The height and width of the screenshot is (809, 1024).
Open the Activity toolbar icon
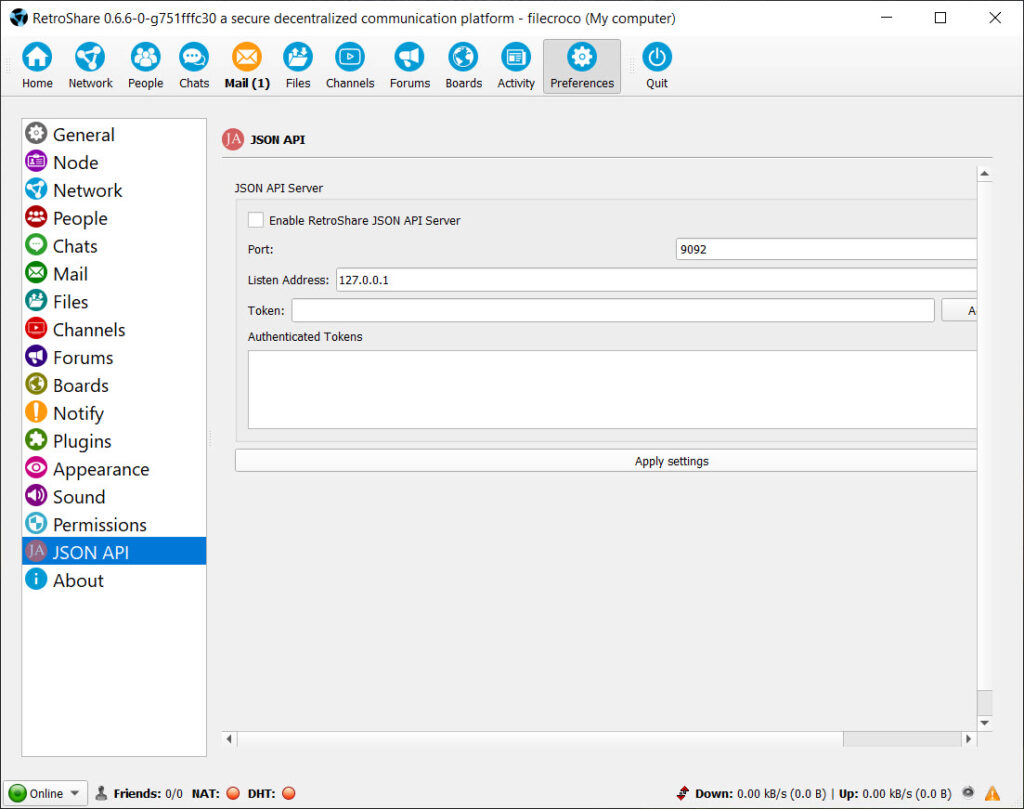[x=516, y=65]
